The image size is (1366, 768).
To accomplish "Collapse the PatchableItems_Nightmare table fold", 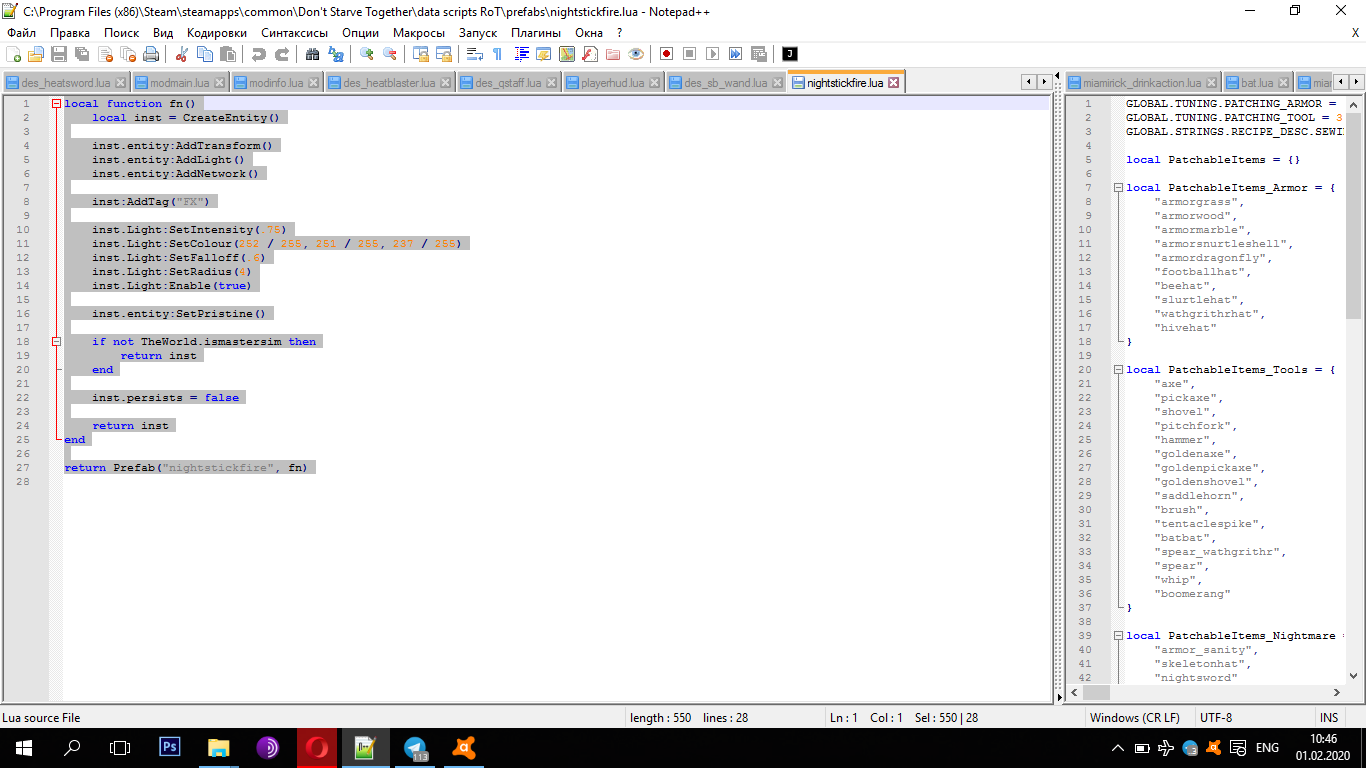I will (x=1118, y=636).
